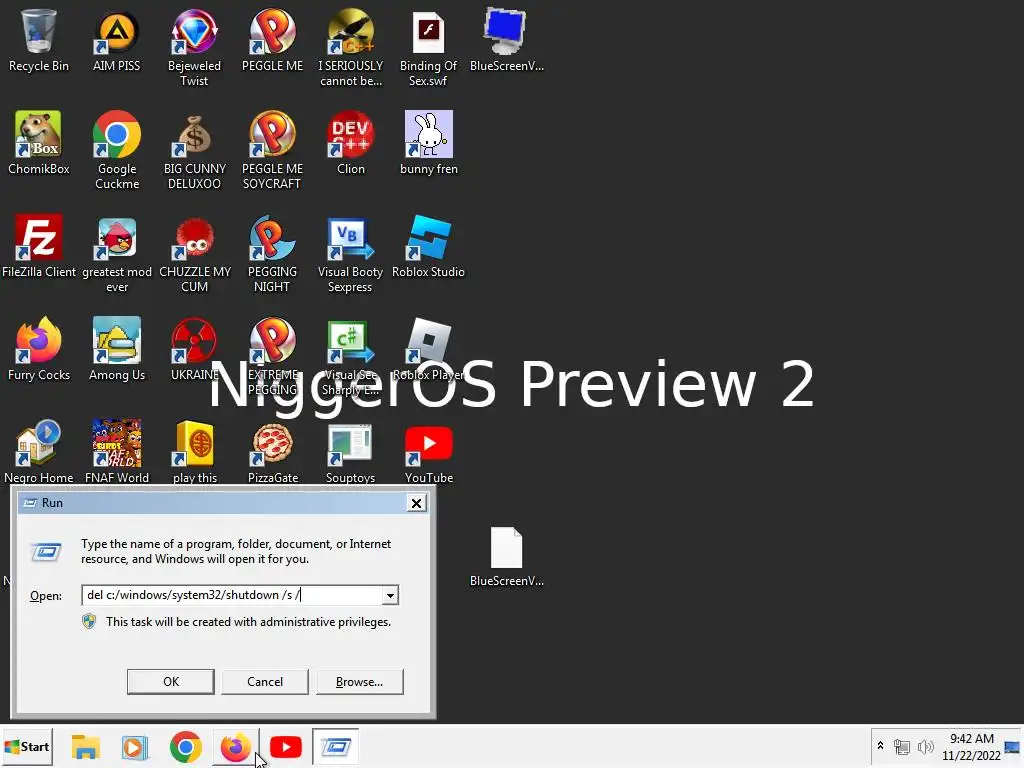Expand the Open field dropdown arrow
The image size is (1024, 768).
pyautogui.click(x=390, y=595)
